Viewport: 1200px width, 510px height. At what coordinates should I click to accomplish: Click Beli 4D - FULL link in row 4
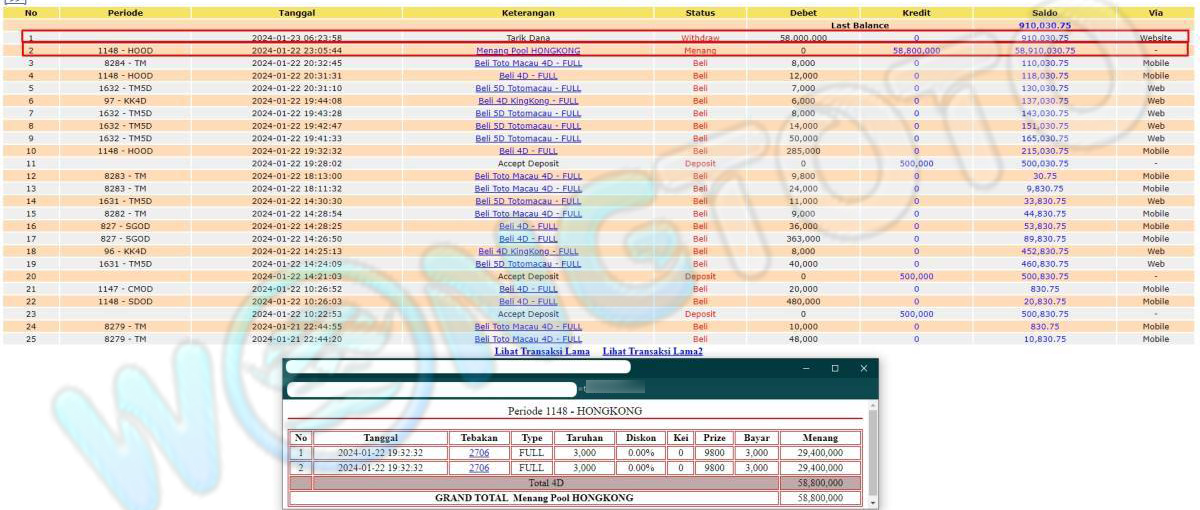[528, 75]
